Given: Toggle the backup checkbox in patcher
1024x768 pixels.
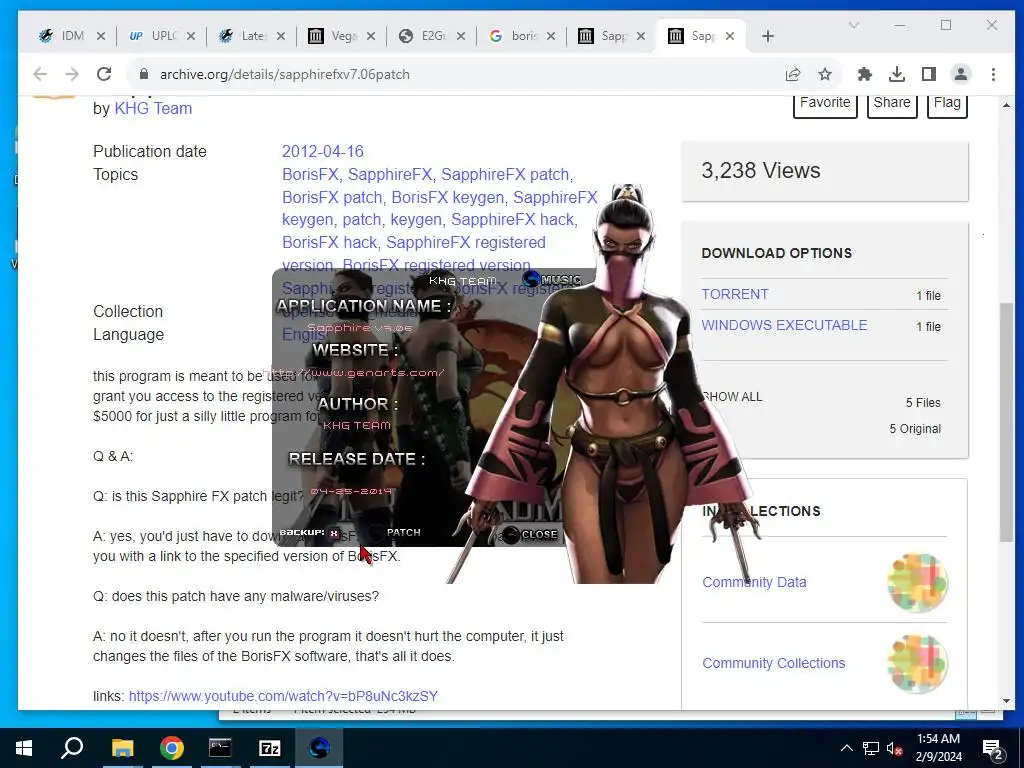Looking at the screenshot, I should click(x=334, y=534).
